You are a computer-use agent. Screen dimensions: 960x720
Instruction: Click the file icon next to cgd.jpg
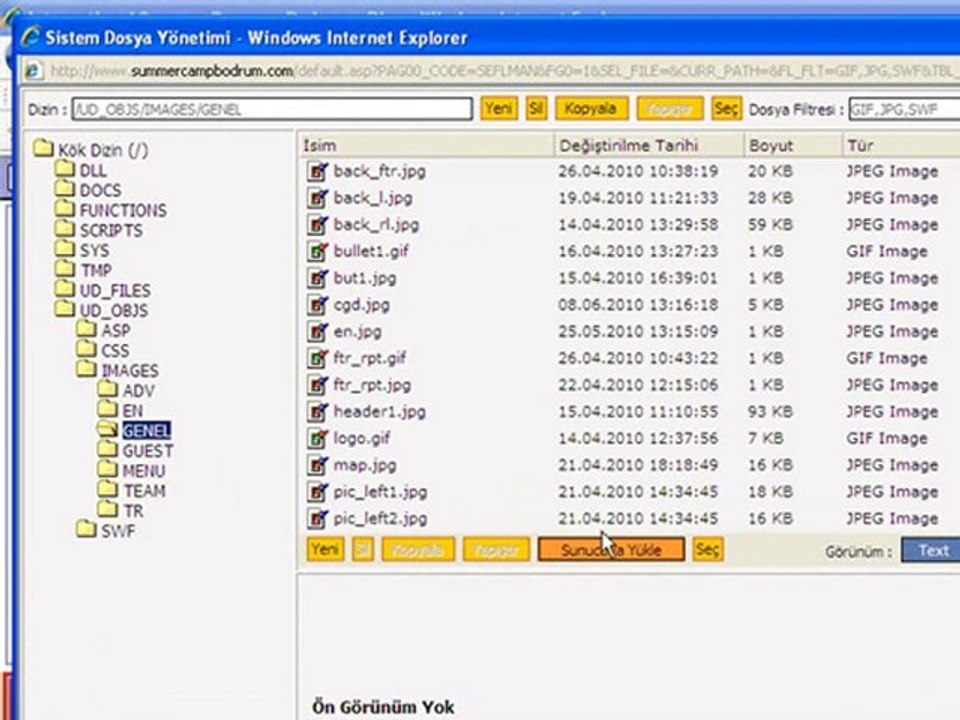(317, 305)
